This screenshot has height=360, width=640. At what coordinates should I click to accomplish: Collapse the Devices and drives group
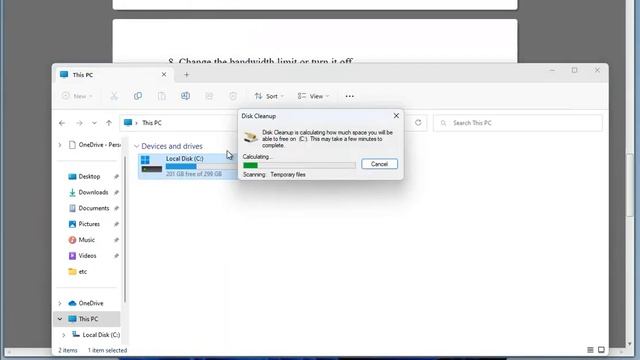point(136,146)
